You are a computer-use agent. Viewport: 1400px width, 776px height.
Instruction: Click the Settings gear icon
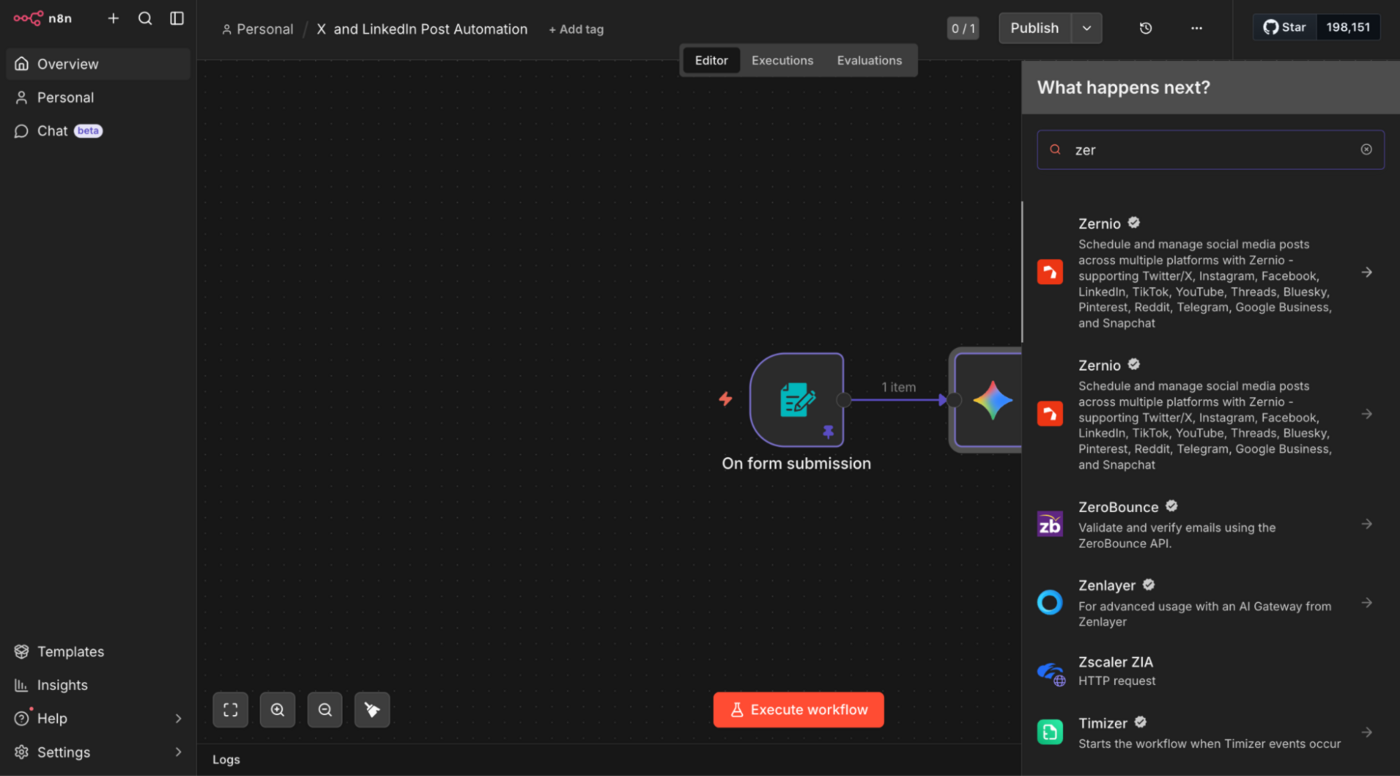[21, 752]
